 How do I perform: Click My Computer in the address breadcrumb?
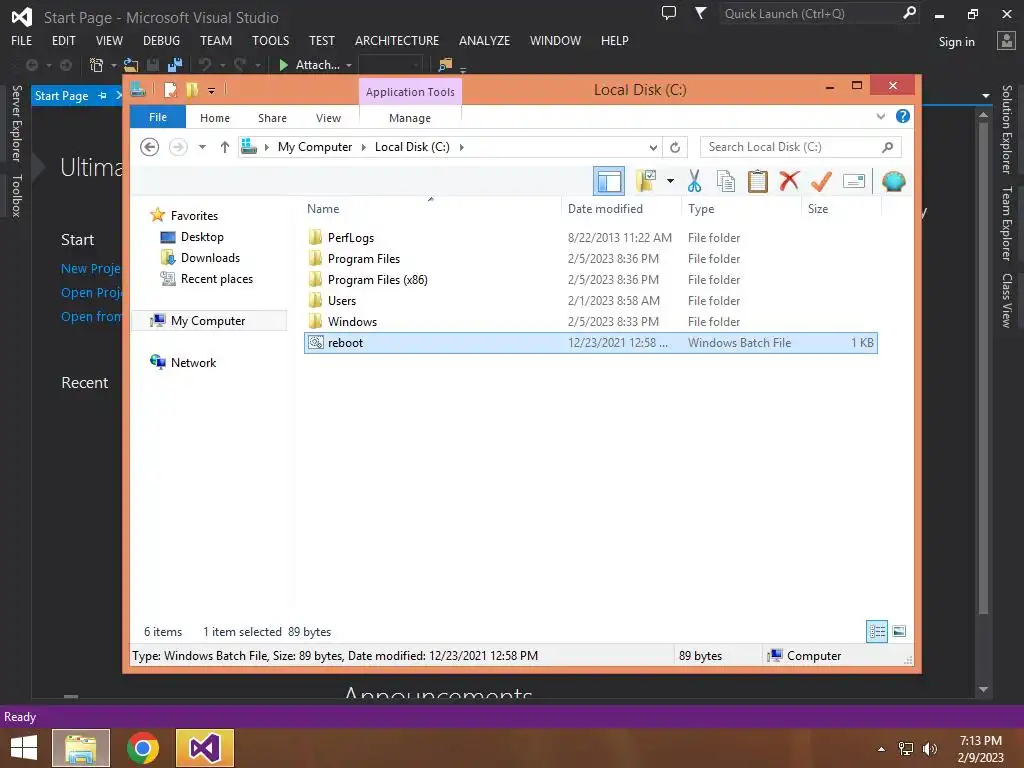315,147
